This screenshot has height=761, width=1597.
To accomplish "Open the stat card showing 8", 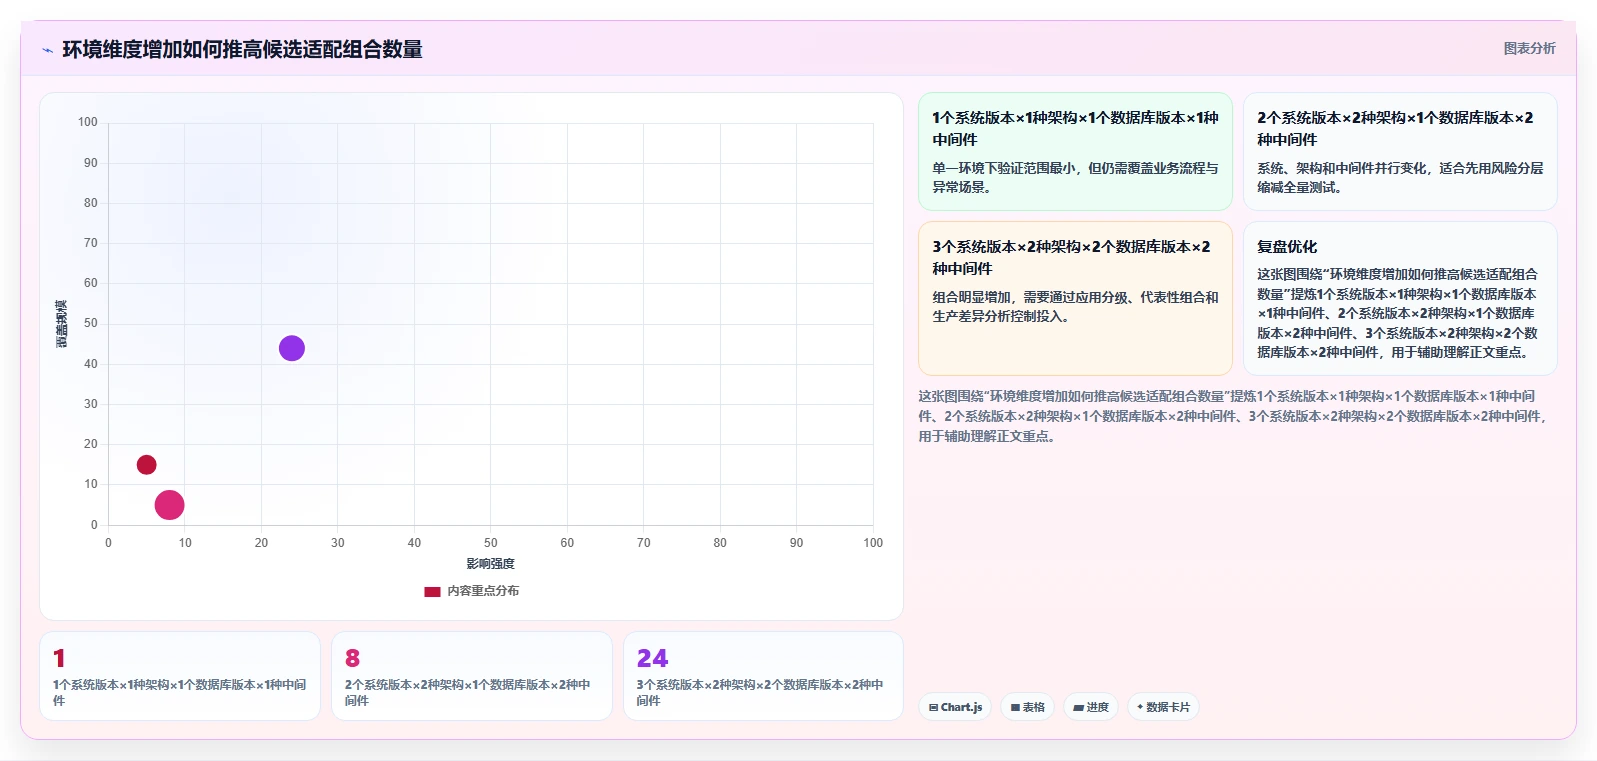I will coord(472,676).
